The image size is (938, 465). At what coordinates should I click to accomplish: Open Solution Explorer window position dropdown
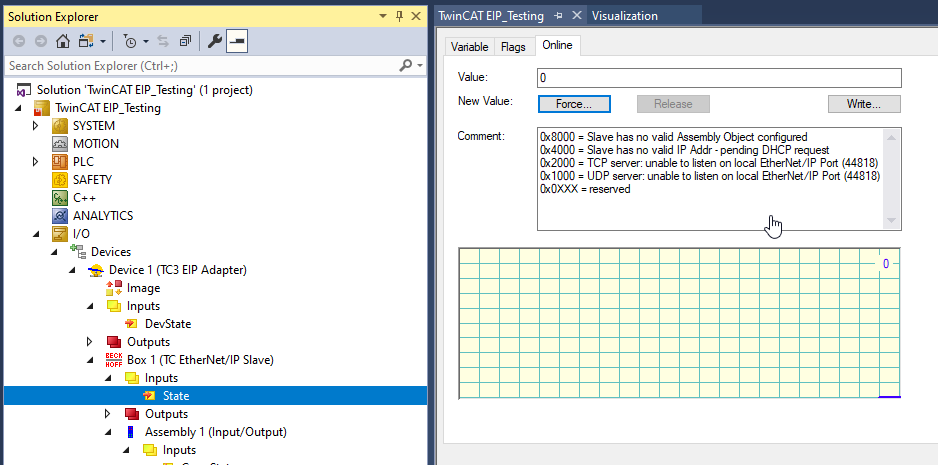pos(383,17)
